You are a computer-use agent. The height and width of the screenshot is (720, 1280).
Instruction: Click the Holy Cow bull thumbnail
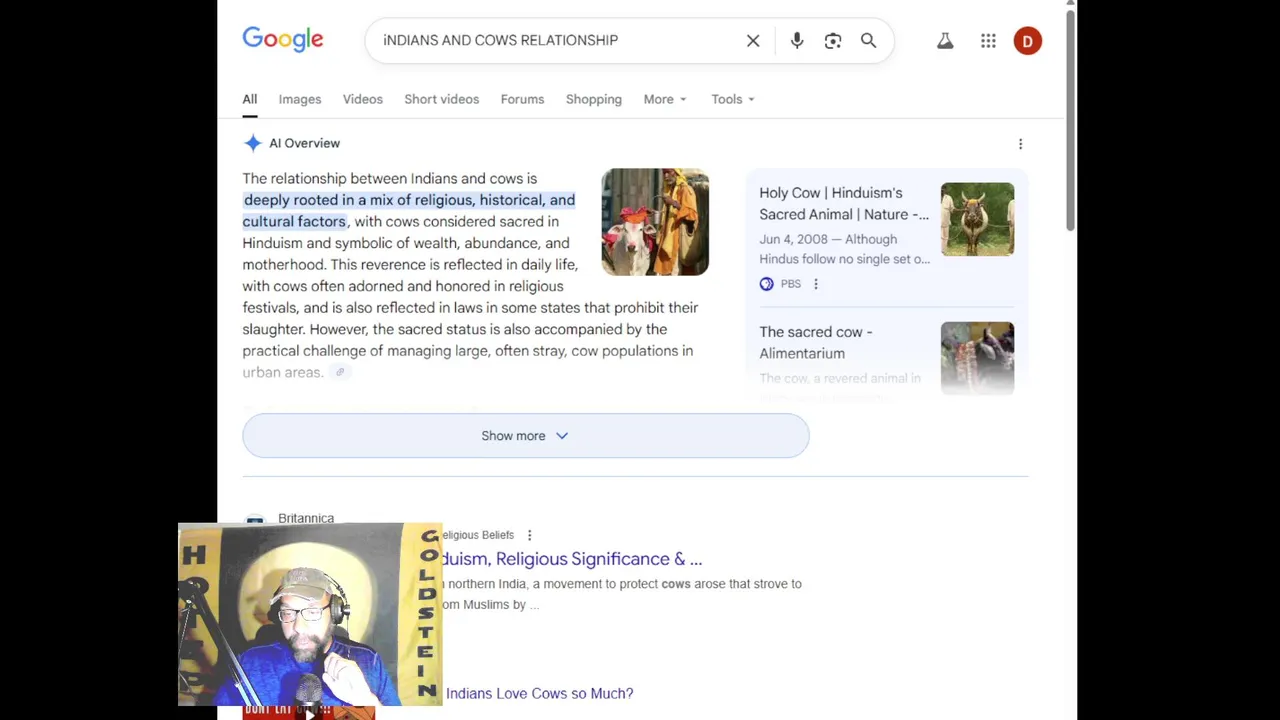point(977,219)
